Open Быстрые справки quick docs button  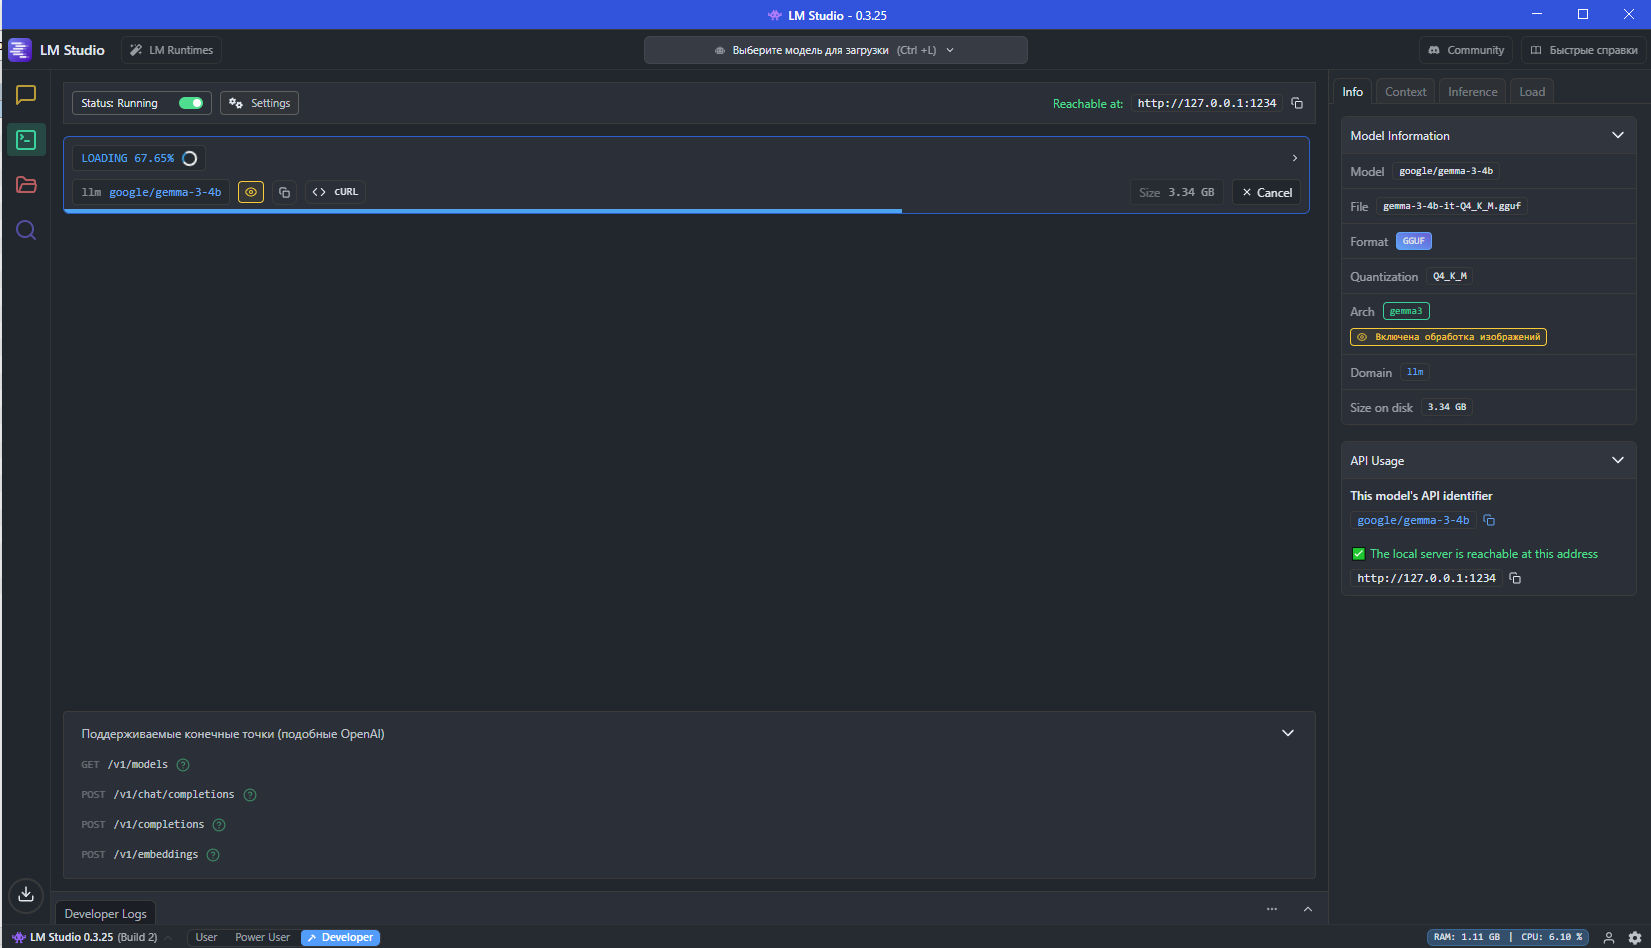[1583, 50]
